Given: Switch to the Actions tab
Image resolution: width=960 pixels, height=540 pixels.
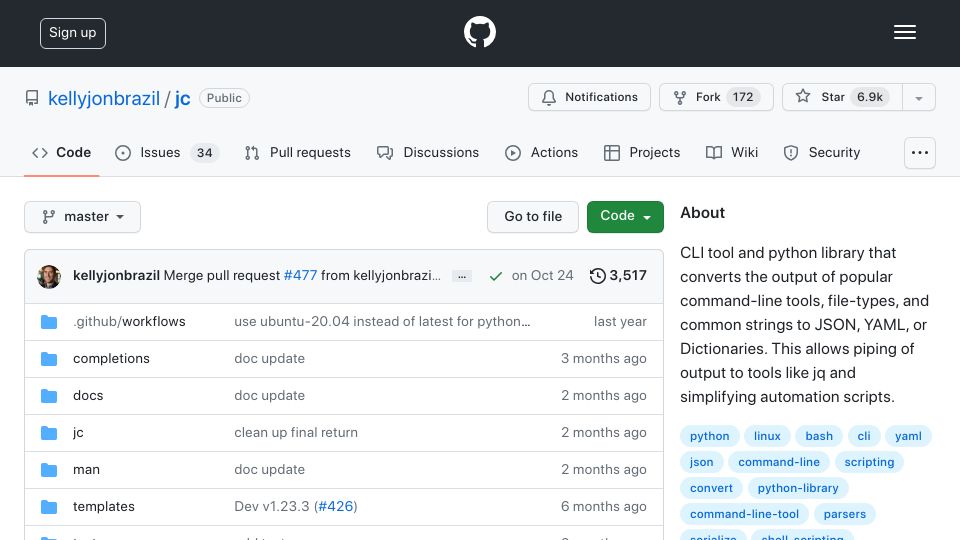Looking at the screenshot, I should pyautogui.click(x=541, y=152).
